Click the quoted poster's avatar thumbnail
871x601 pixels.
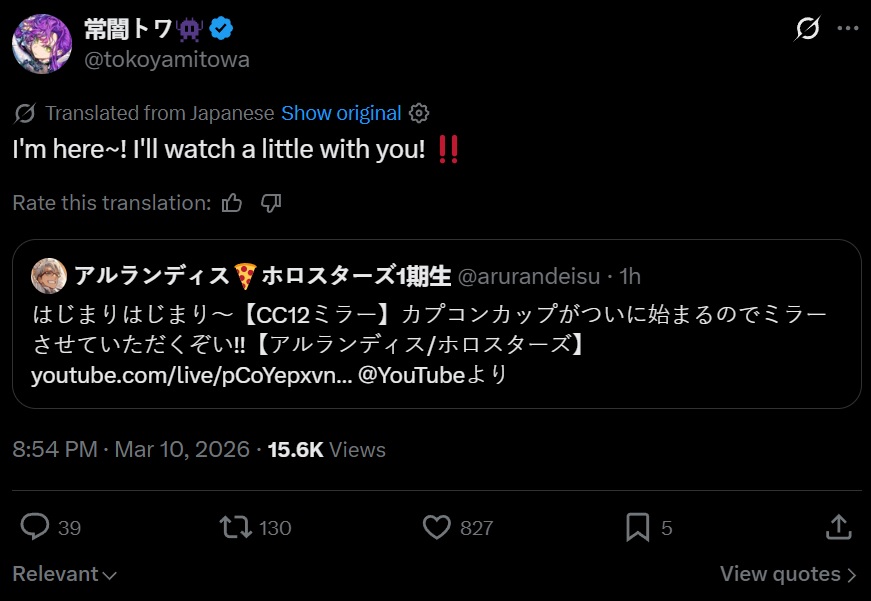(x=49, y=276)
